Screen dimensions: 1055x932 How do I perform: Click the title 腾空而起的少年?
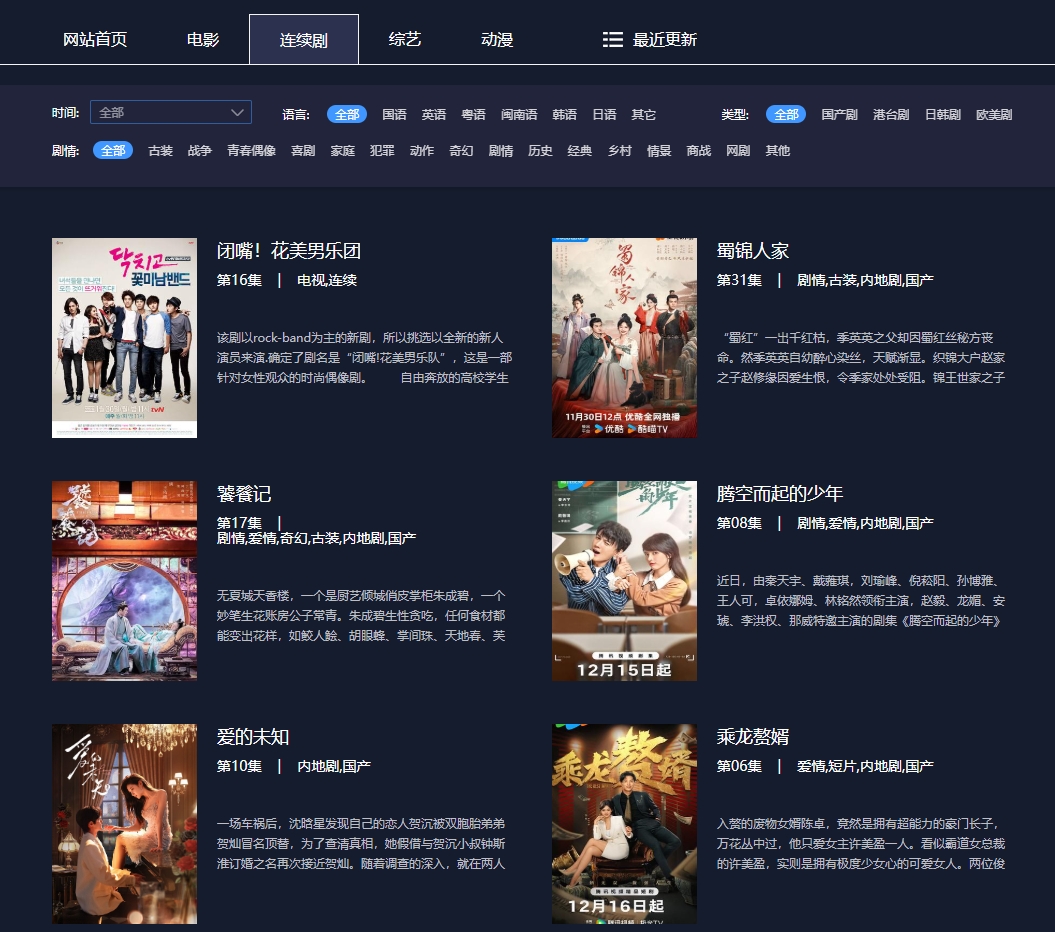(x=780, y=494)
